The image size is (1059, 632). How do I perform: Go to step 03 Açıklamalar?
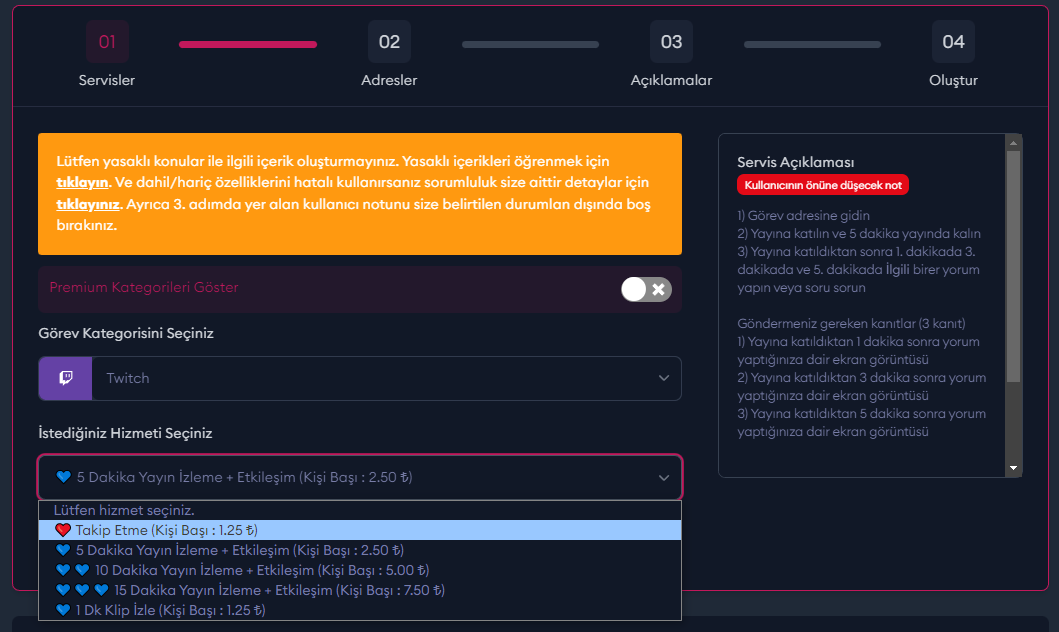(671, 55)
